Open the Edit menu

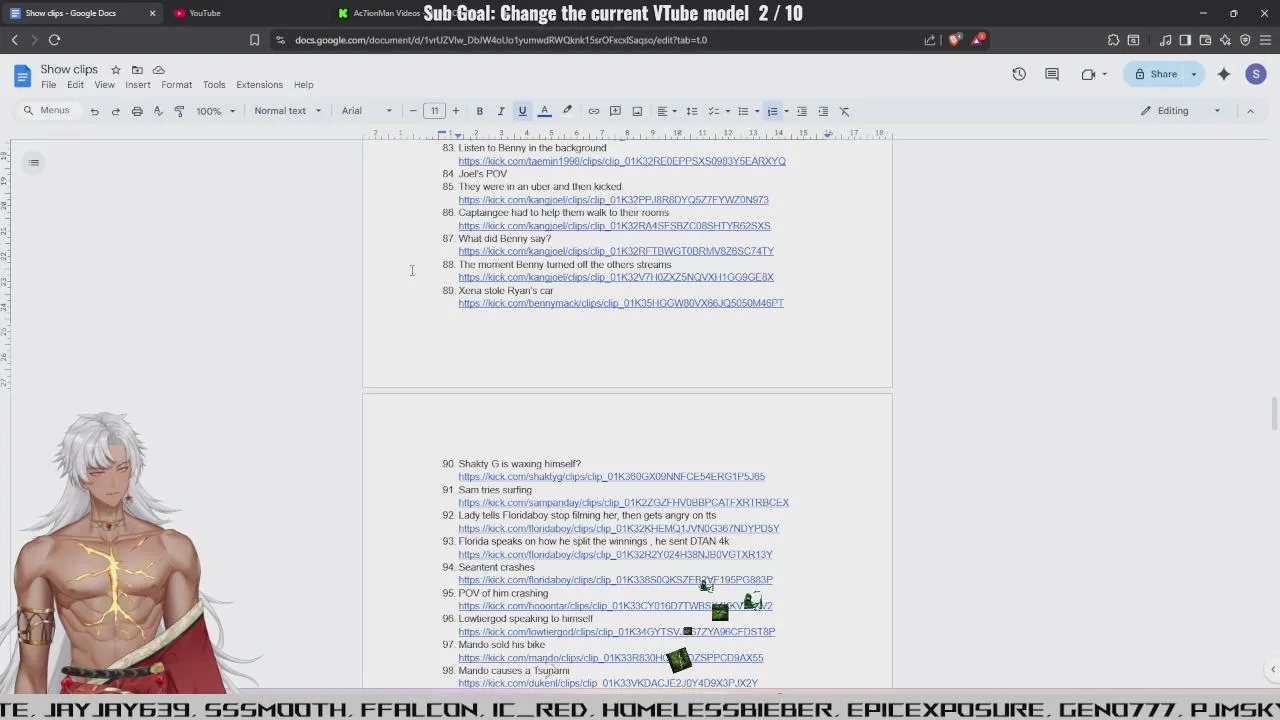(x=75, y=85)
